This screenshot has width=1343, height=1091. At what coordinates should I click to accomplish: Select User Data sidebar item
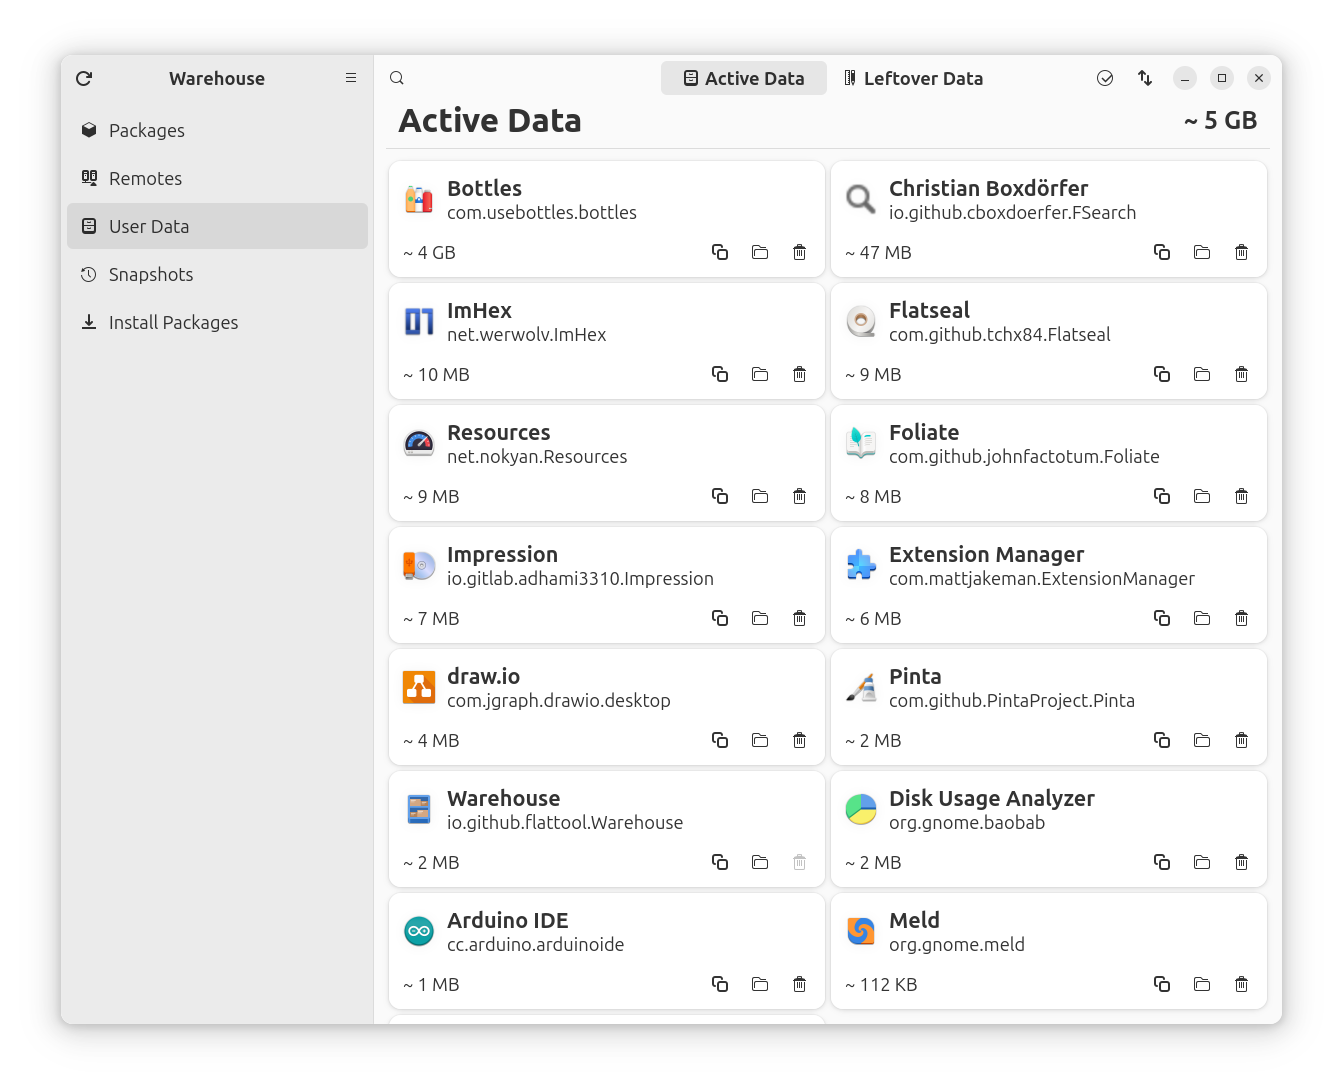click(217, 226)
